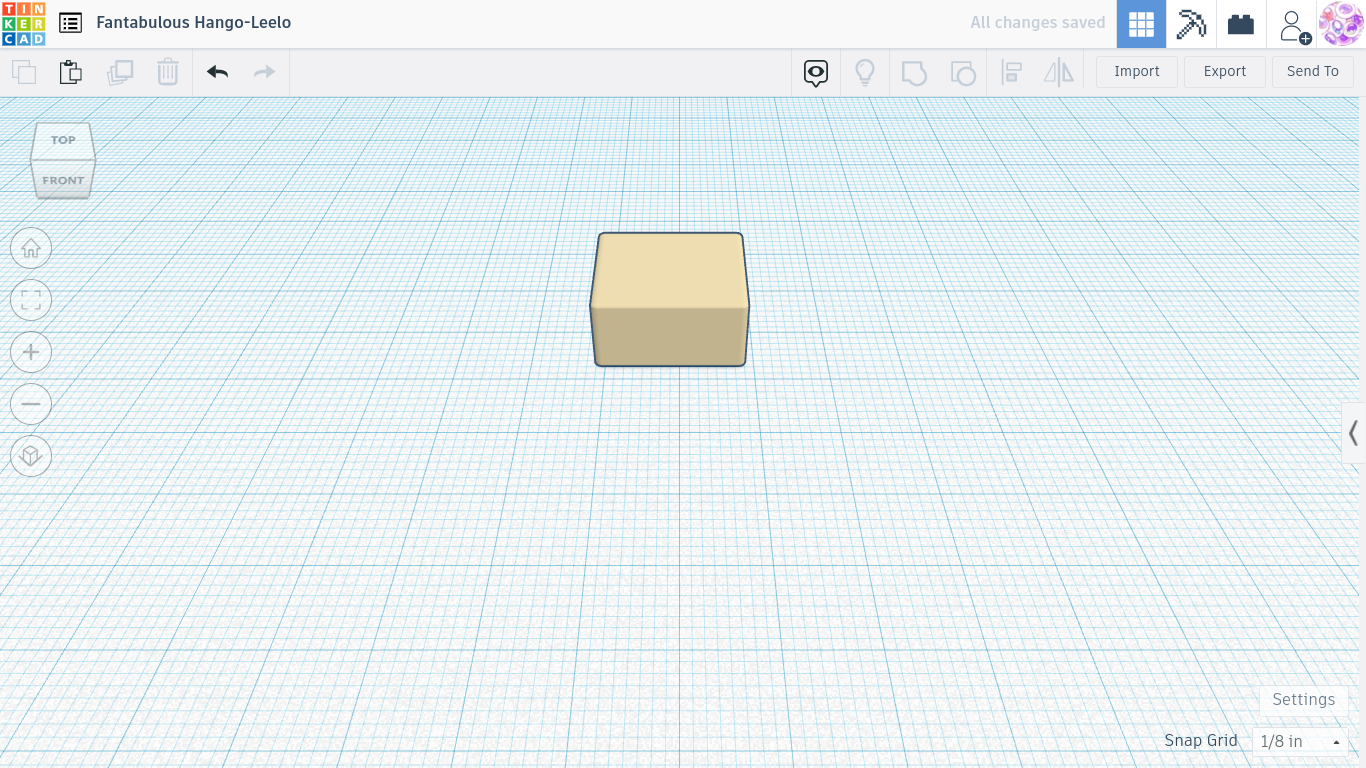The height and width of the screenshot is (768, 1366).
Task: Zoom out with minus button
Action: tap(31, 404)
